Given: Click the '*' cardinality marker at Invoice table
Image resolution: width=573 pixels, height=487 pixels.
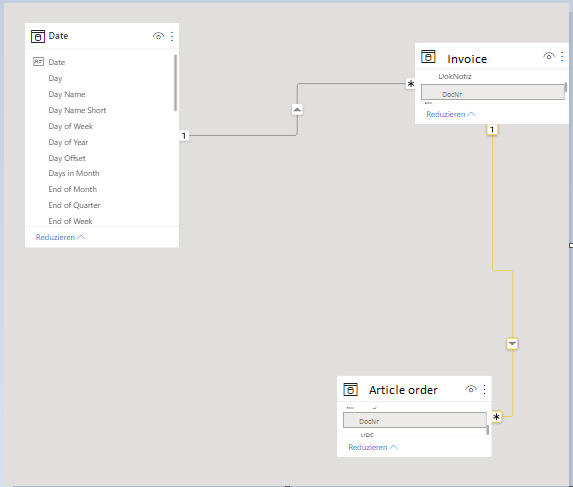Looking at the screenshot, I should (411, 84).
